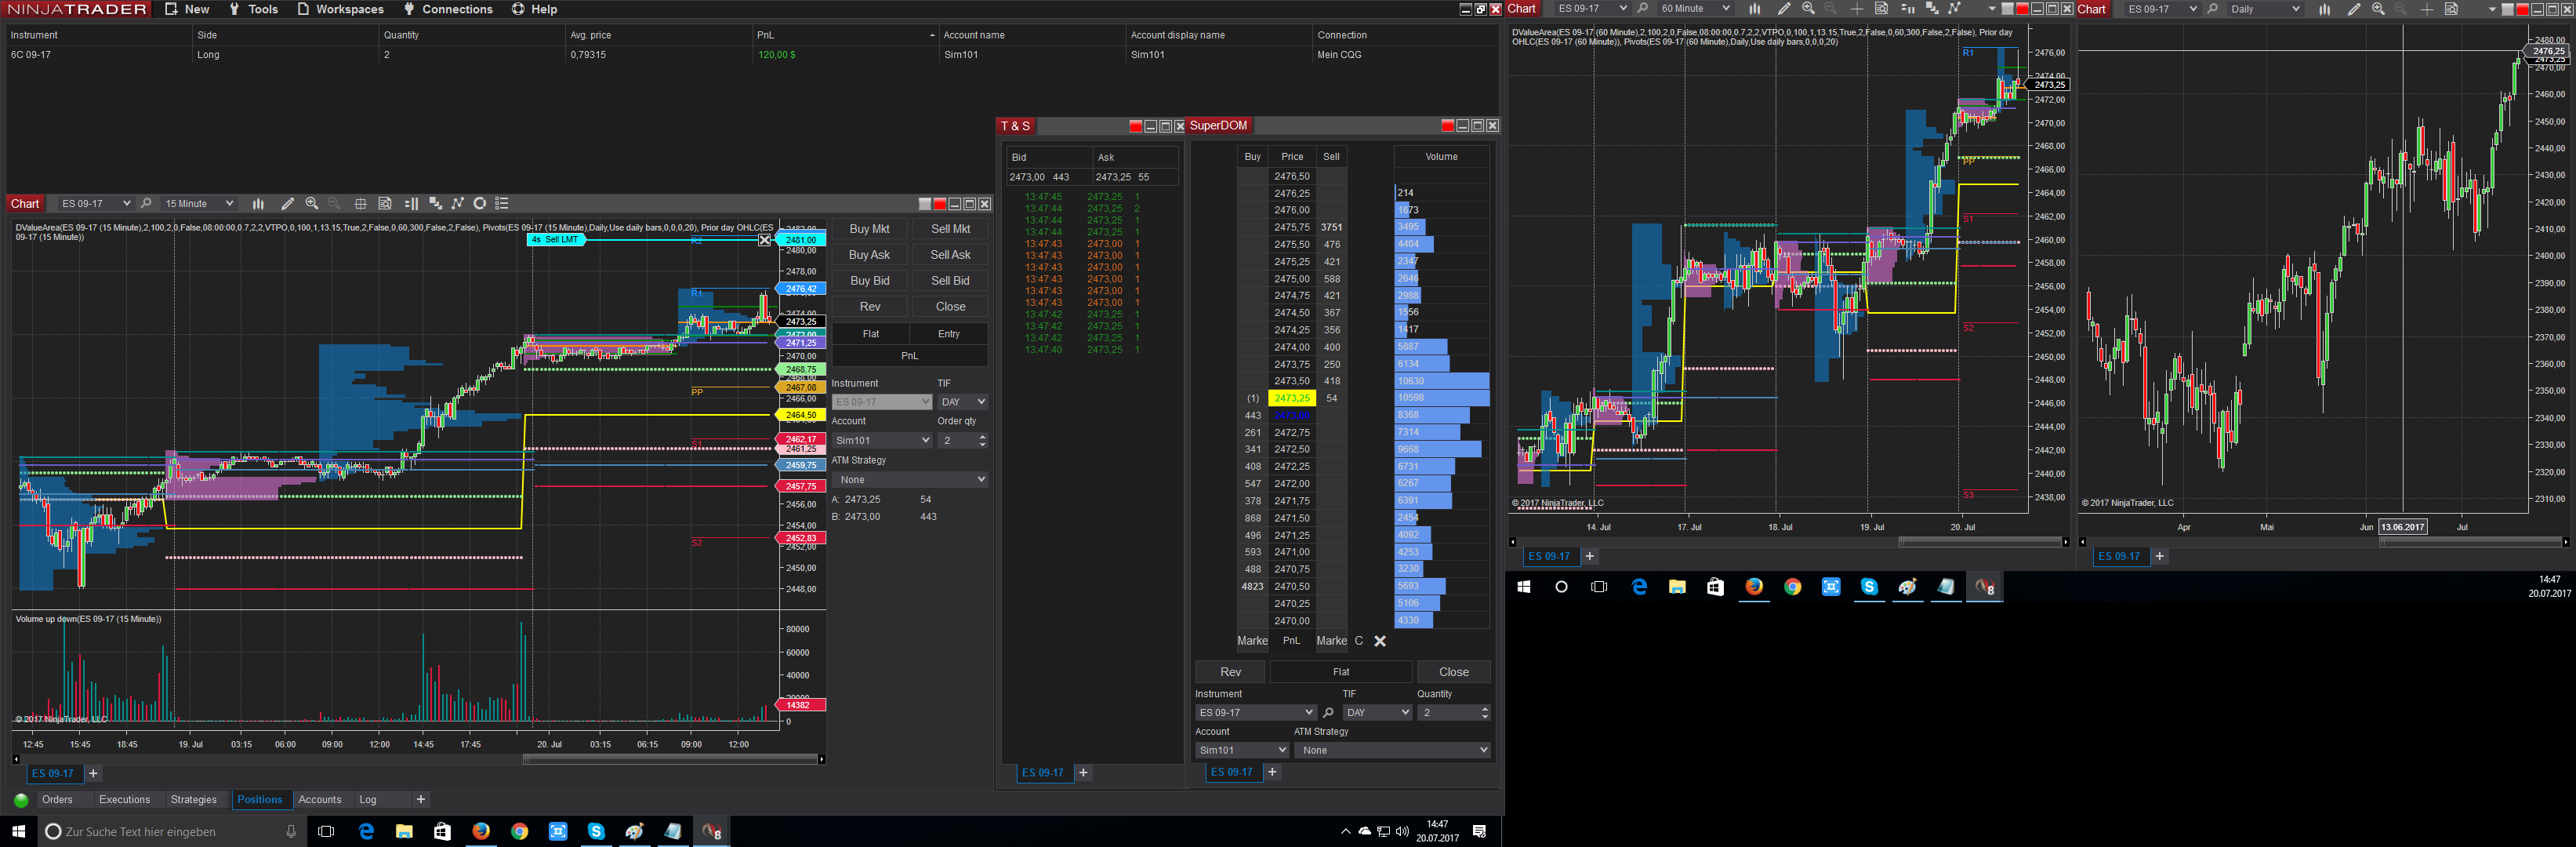Screen dimensions: 2576x847
Task: Expand Chart Trader TIF DAY dropdown
Action: (963, 402)
